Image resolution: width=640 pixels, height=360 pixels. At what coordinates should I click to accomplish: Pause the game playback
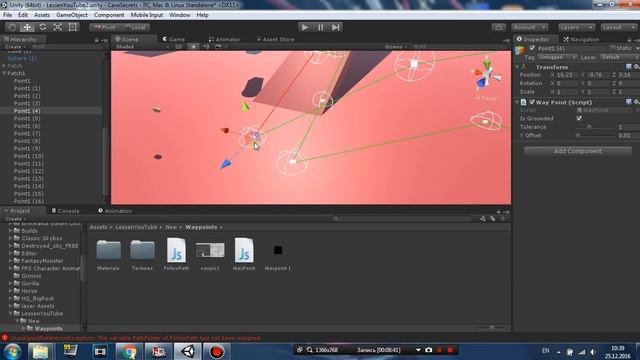pos(320,27)
